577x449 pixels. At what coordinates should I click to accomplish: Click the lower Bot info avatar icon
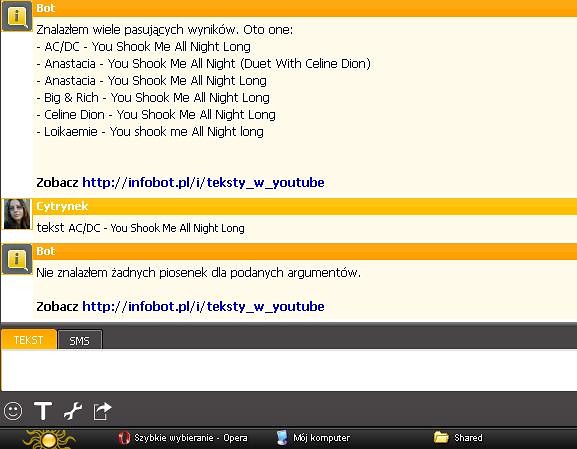coord(16,259)
